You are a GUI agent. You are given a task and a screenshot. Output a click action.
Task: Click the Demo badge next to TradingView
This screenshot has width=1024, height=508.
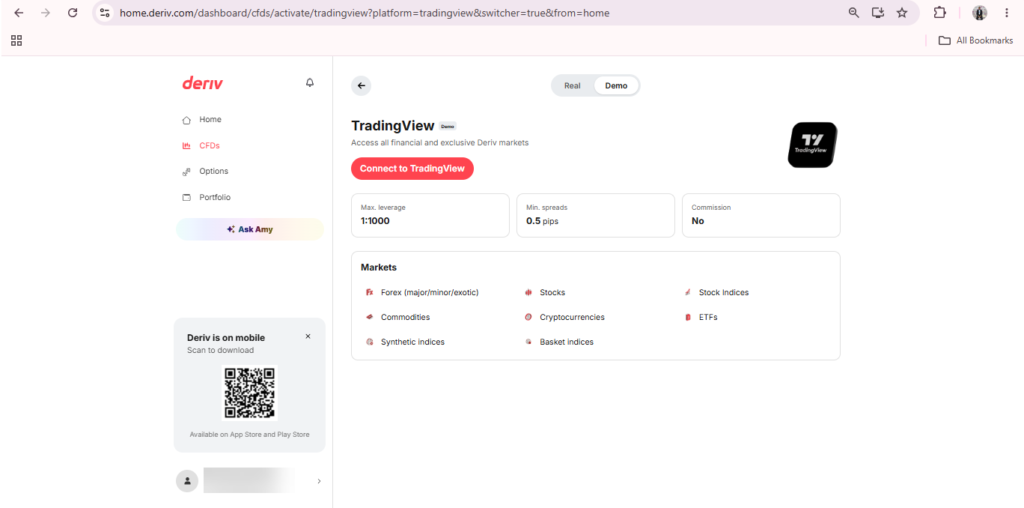pos(447,126)
